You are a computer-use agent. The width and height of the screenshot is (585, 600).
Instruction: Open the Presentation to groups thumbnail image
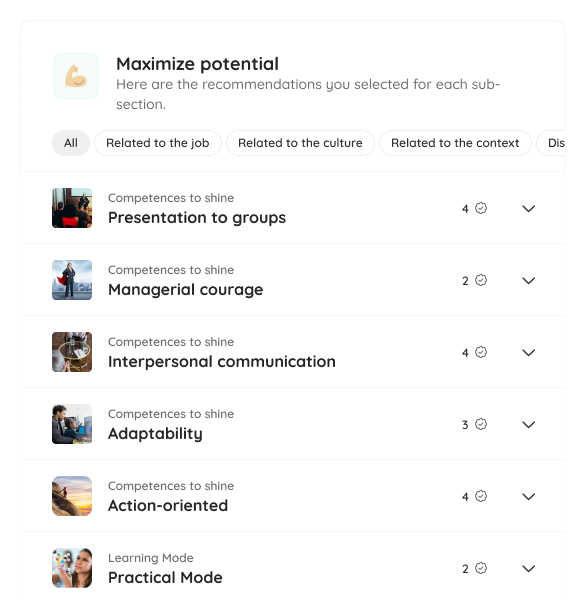[x=72, y=208]
